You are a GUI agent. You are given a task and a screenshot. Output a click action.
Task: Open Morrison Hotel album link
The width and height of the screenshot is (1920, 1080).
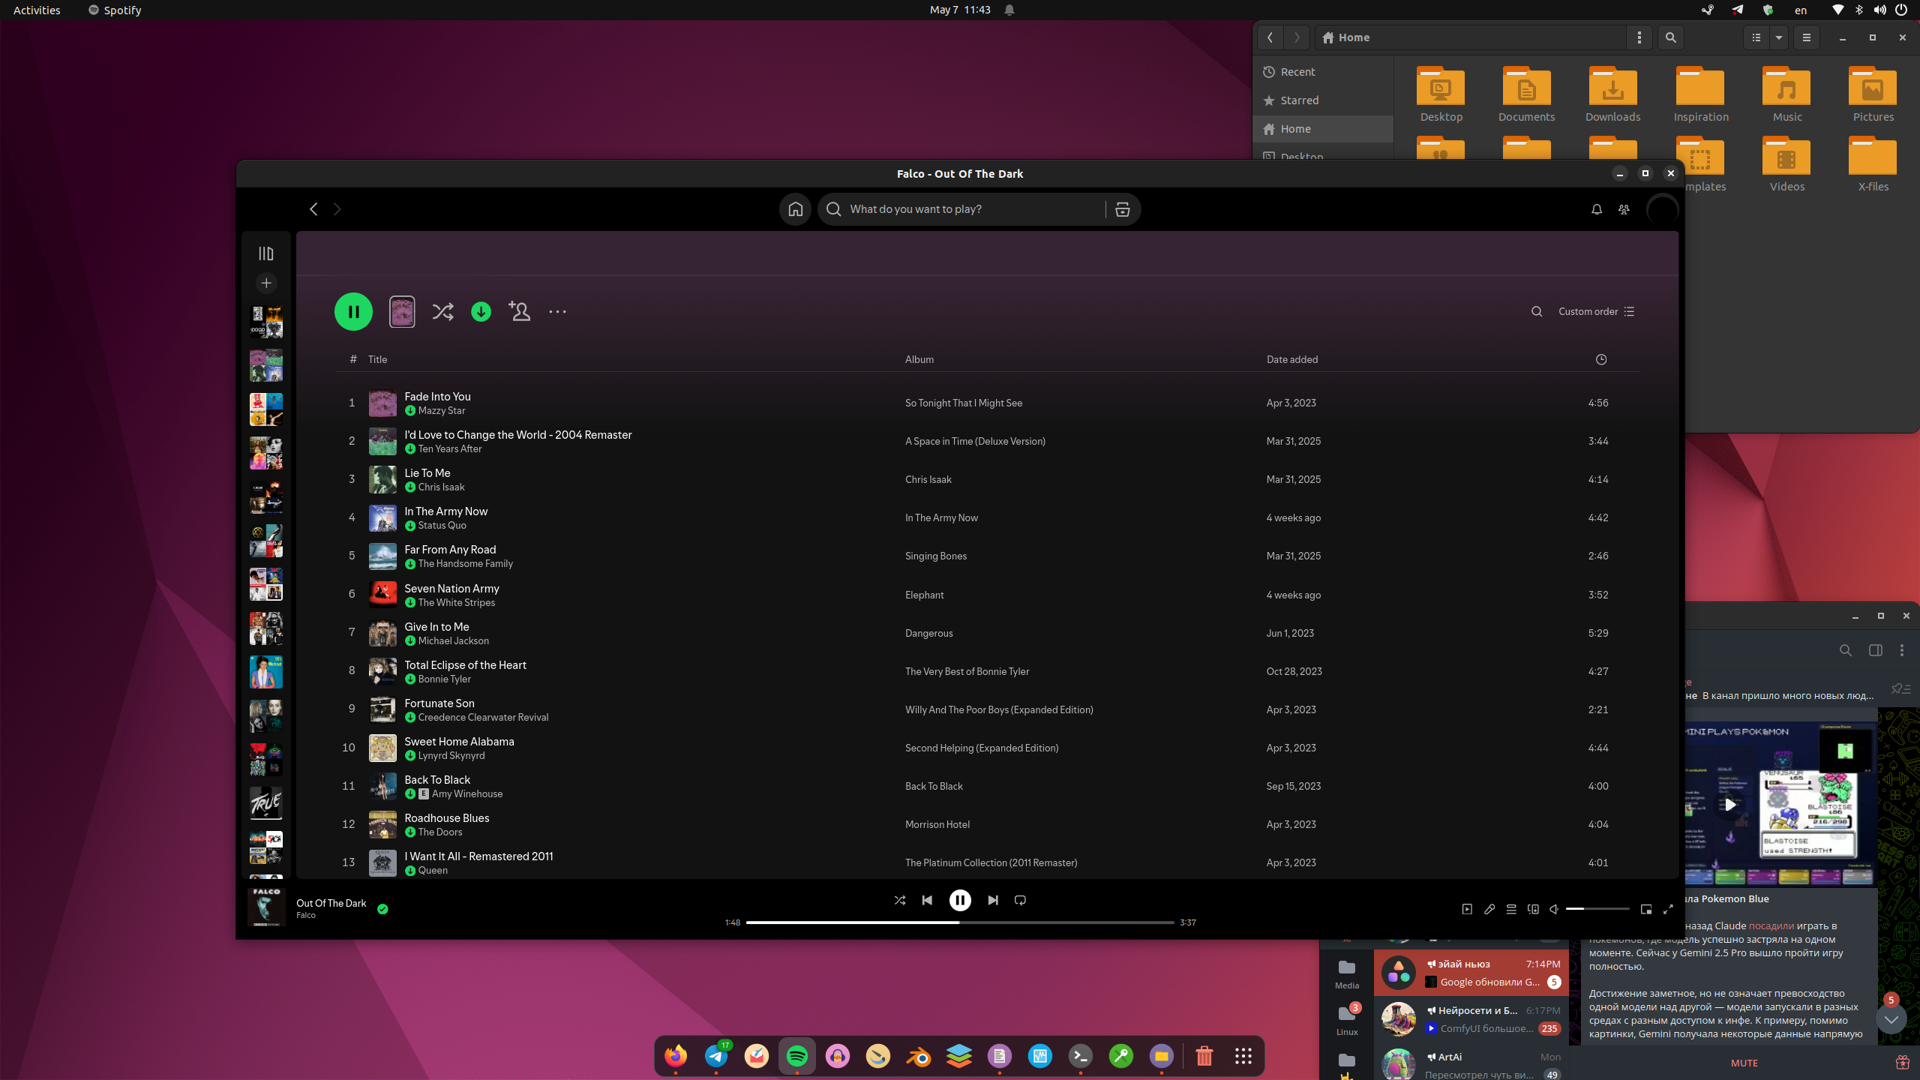point(937,825)
